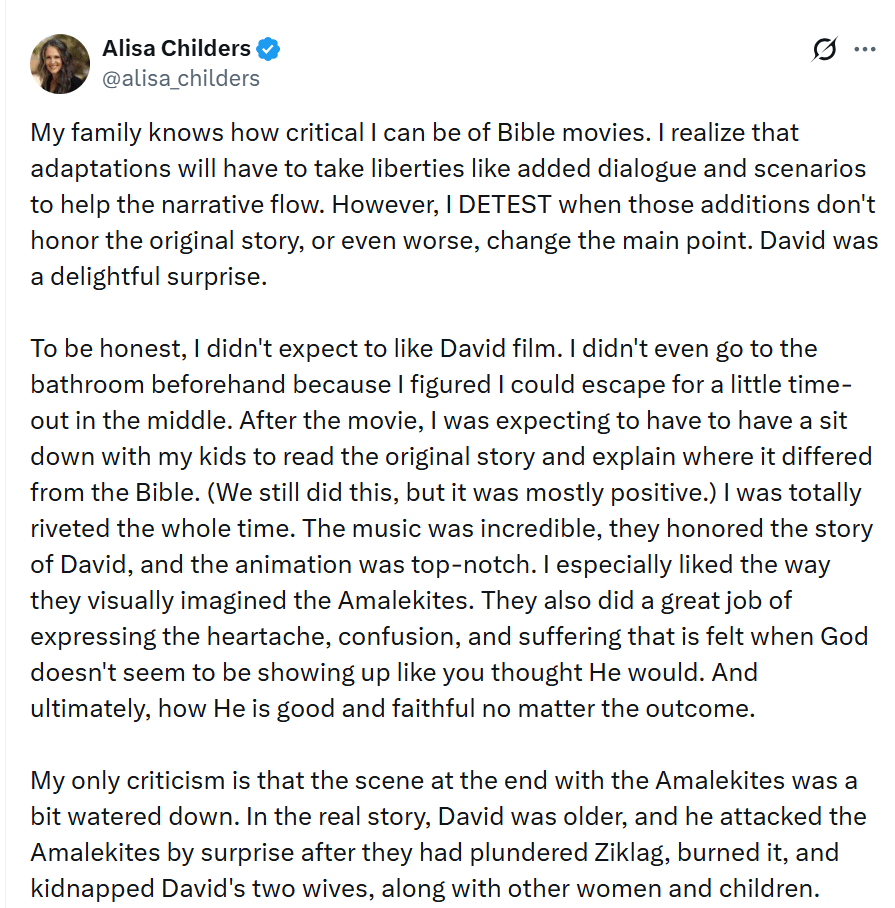Open Grok explain-this-post icon
This screenshot has width=895, height=908.
click(x=825, y=49)
